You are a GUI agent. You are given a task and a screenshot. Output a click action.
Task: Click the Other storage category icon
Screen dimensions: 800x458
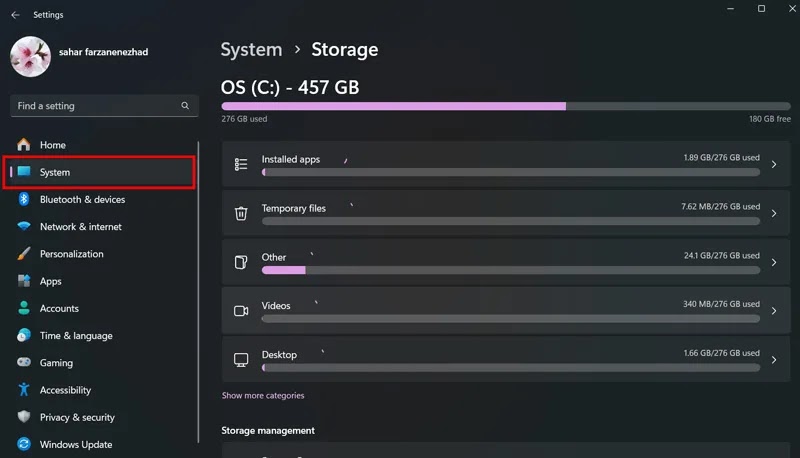click(241, 262)
